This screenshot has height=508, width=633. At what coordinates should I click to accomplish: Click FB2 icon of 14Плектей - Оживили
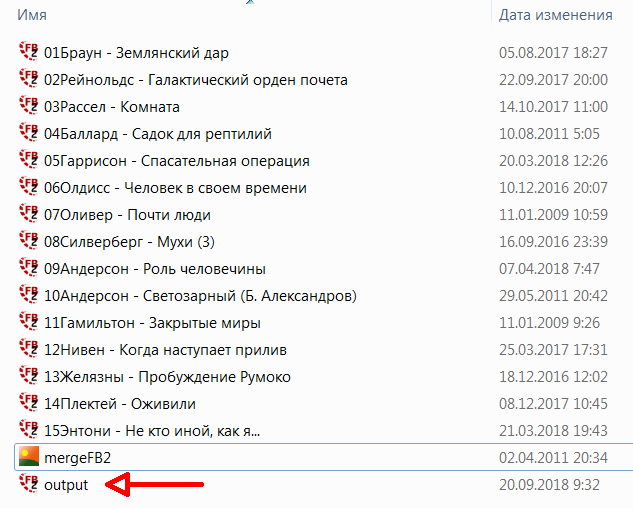click(x=29, y=403)
